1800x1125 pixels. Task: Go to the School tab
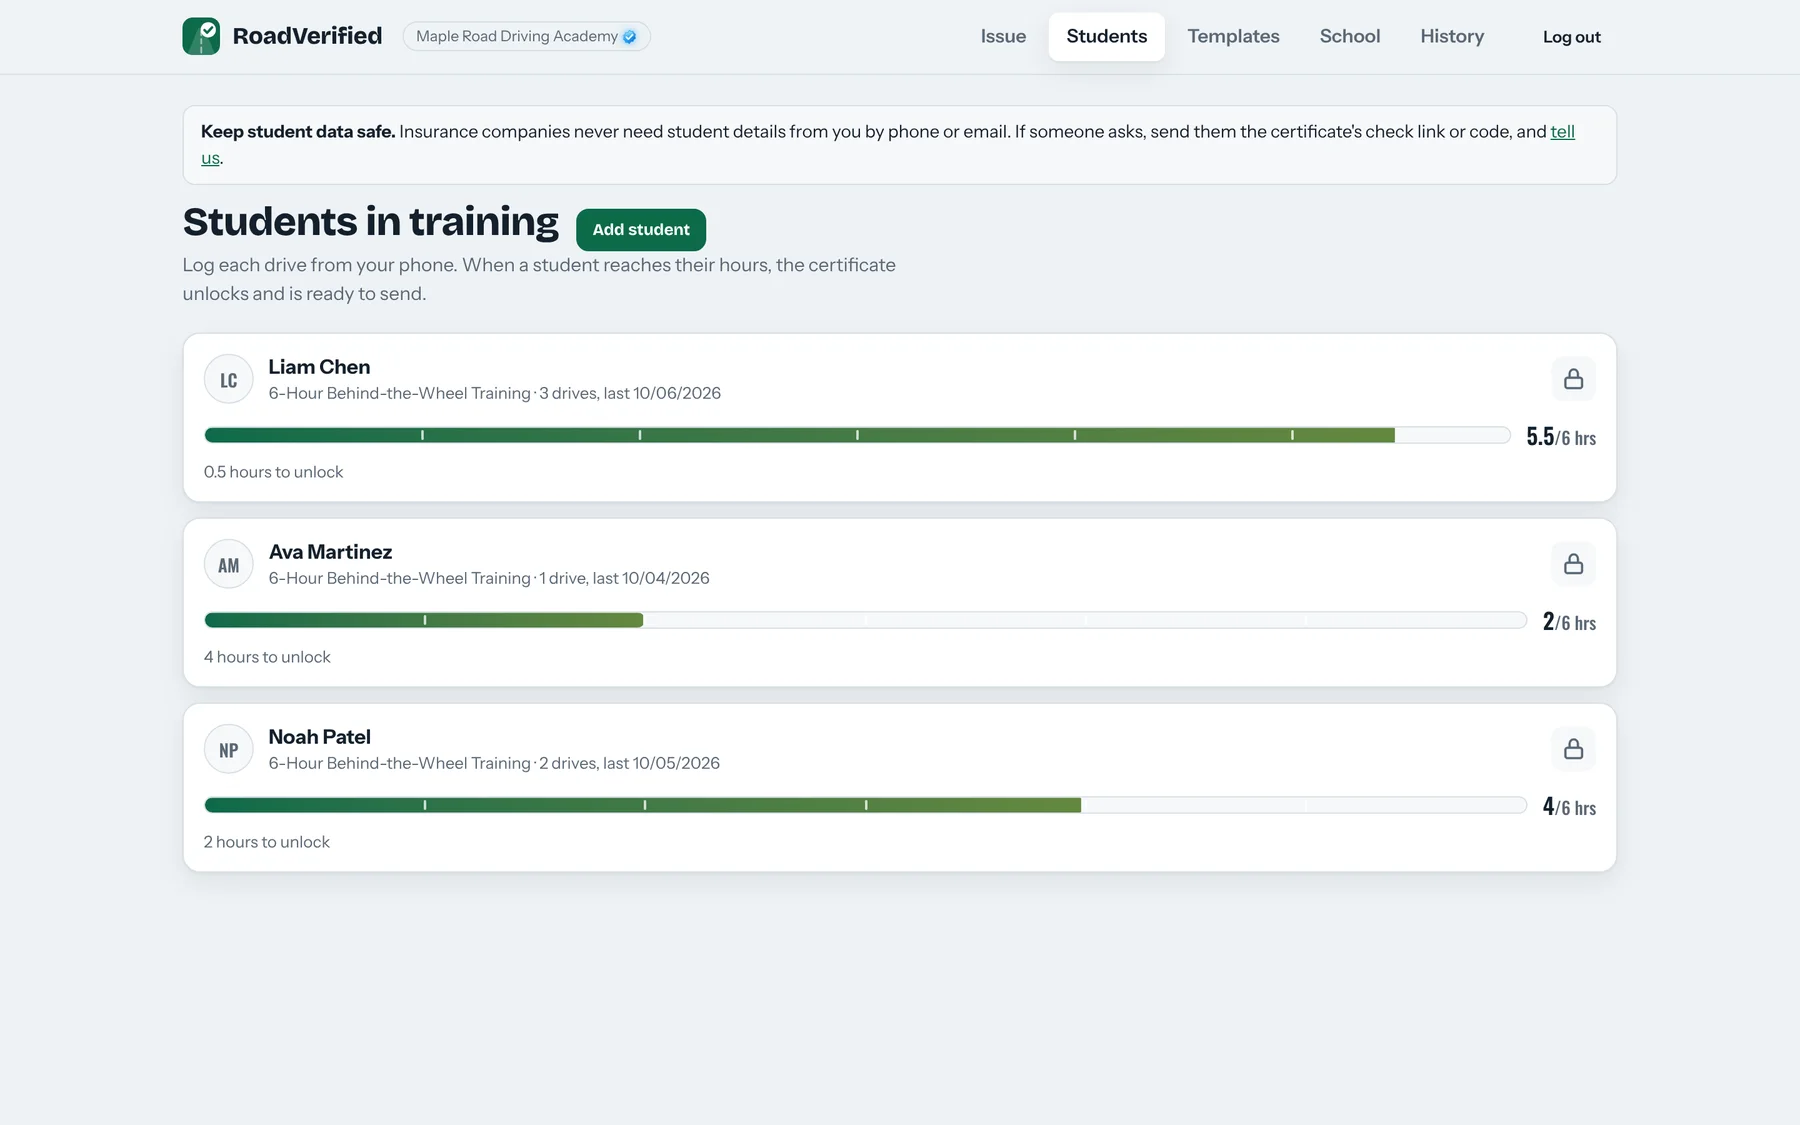pos(1349,36)
